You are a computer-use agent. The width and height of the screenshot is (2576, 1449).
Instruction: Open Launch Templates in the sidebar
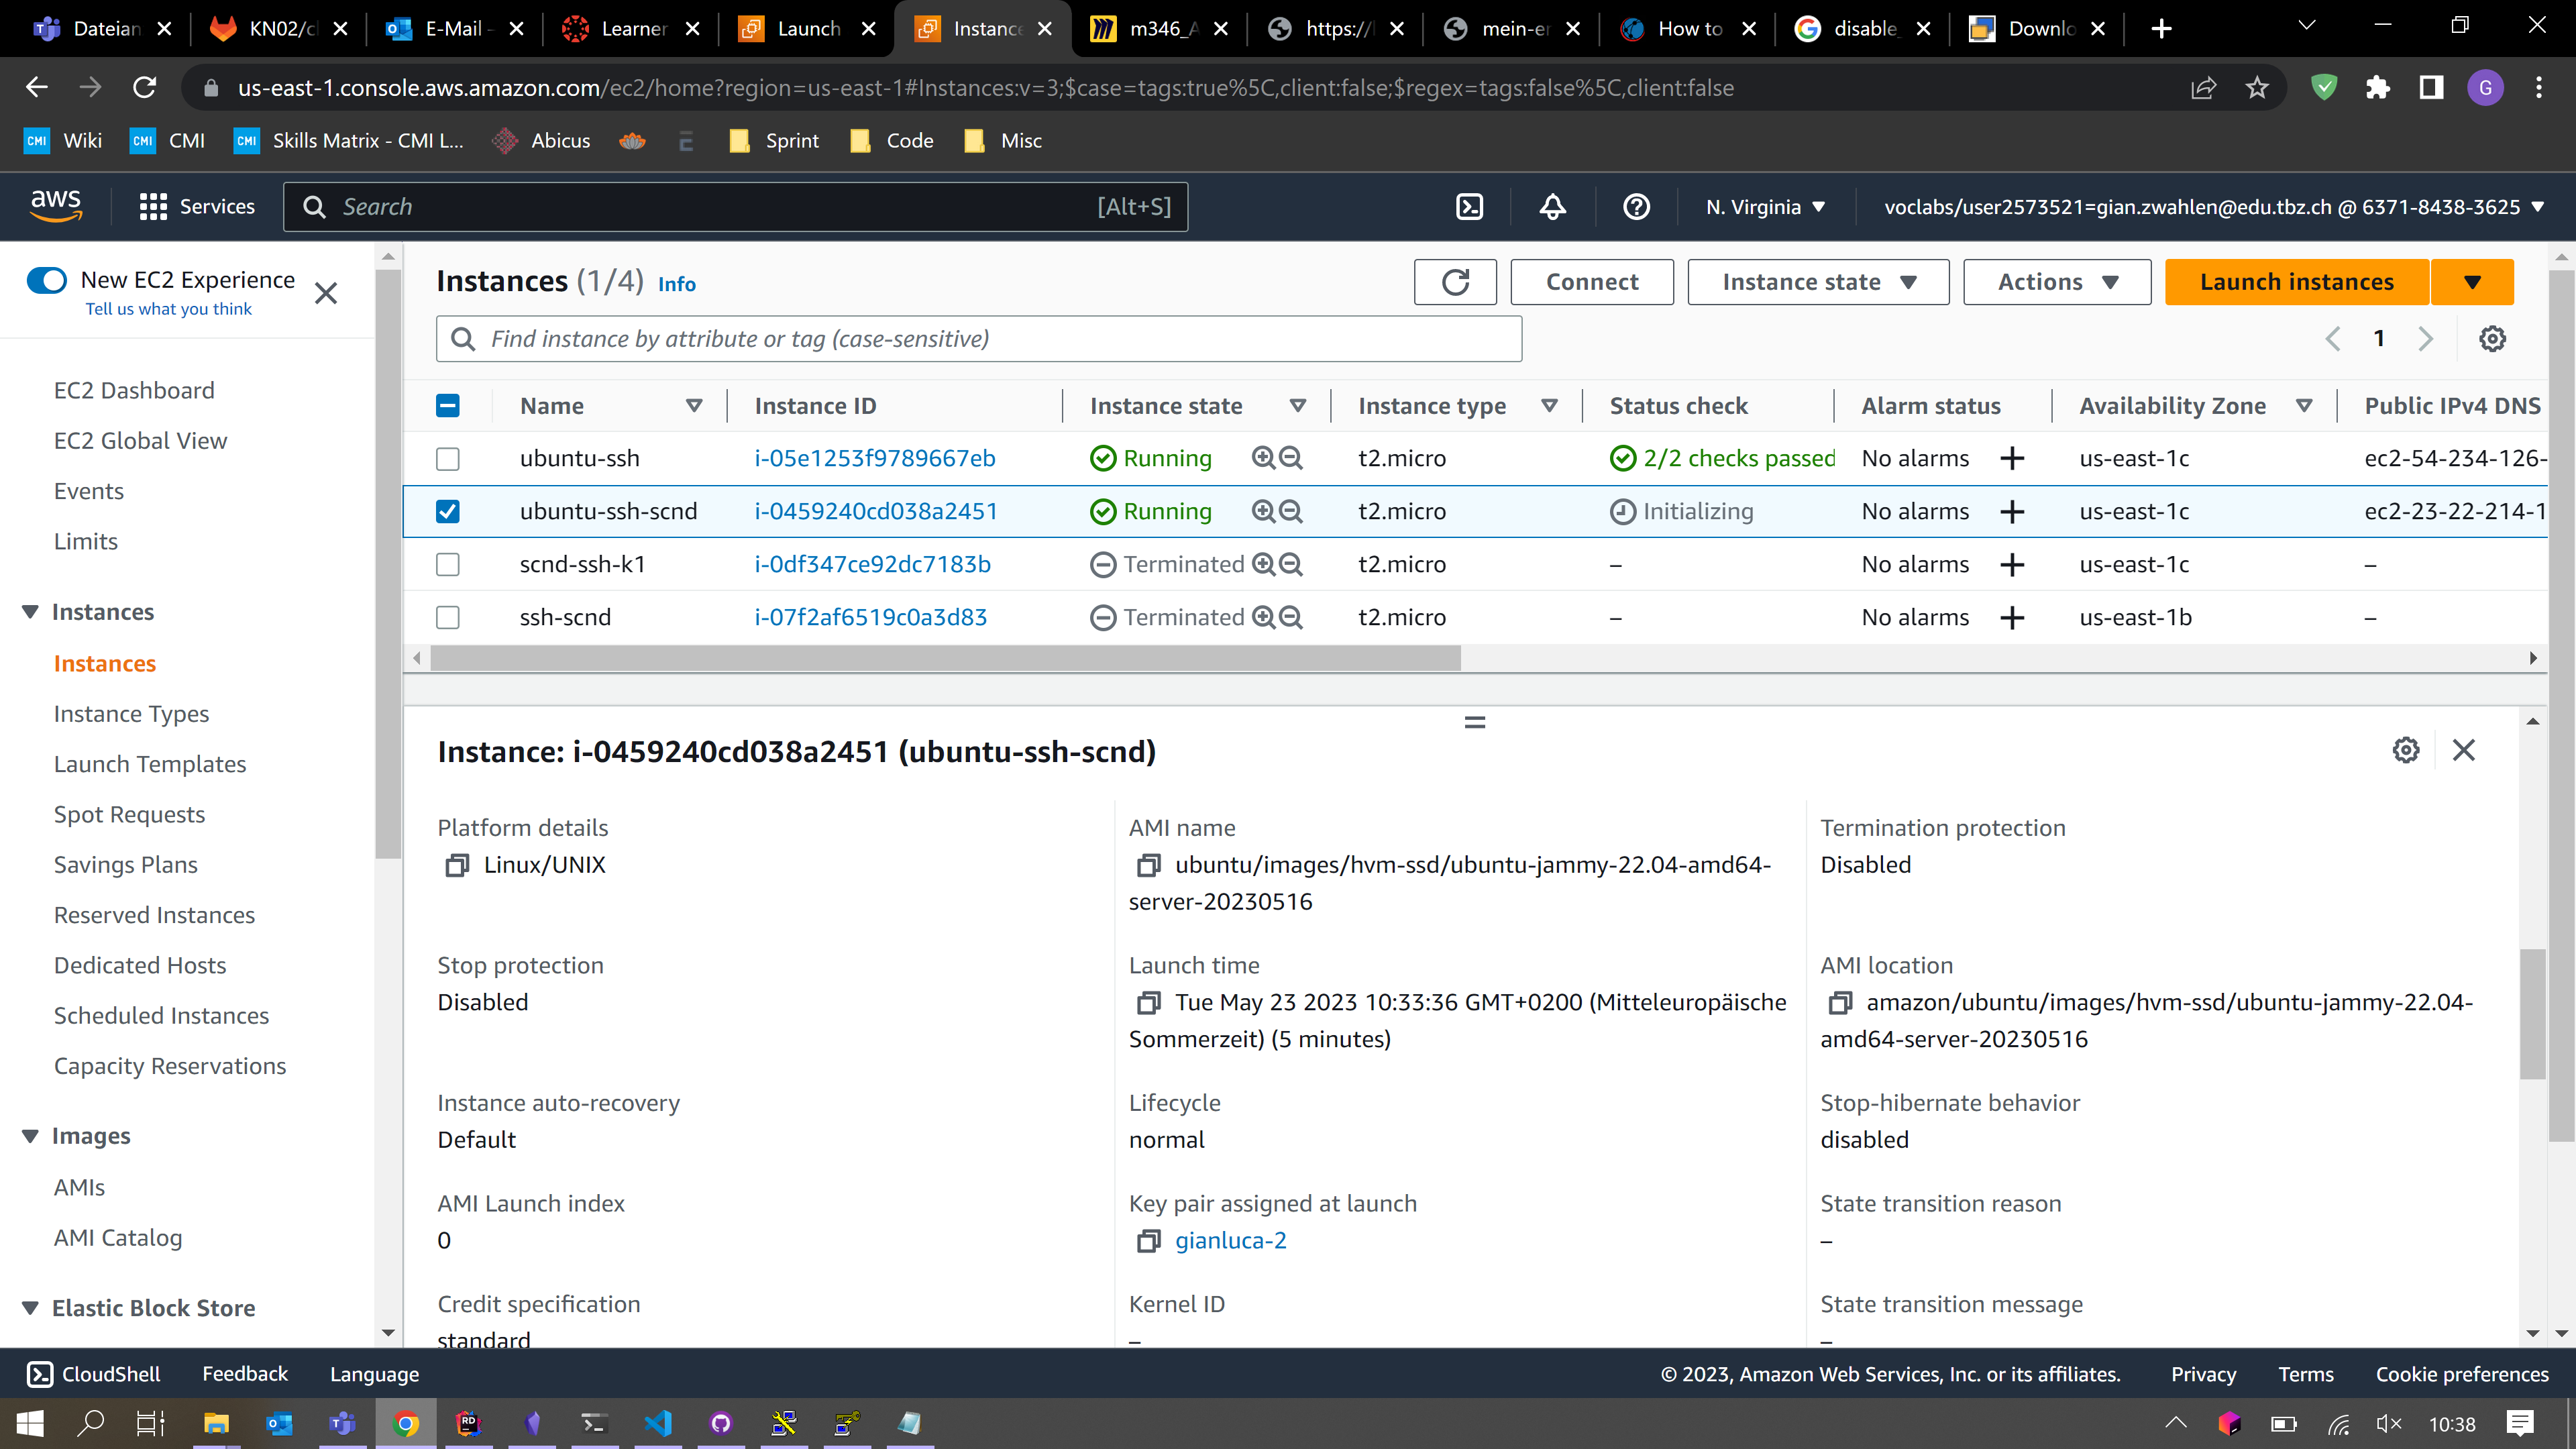pyautogui.click(x=150, y=764)
